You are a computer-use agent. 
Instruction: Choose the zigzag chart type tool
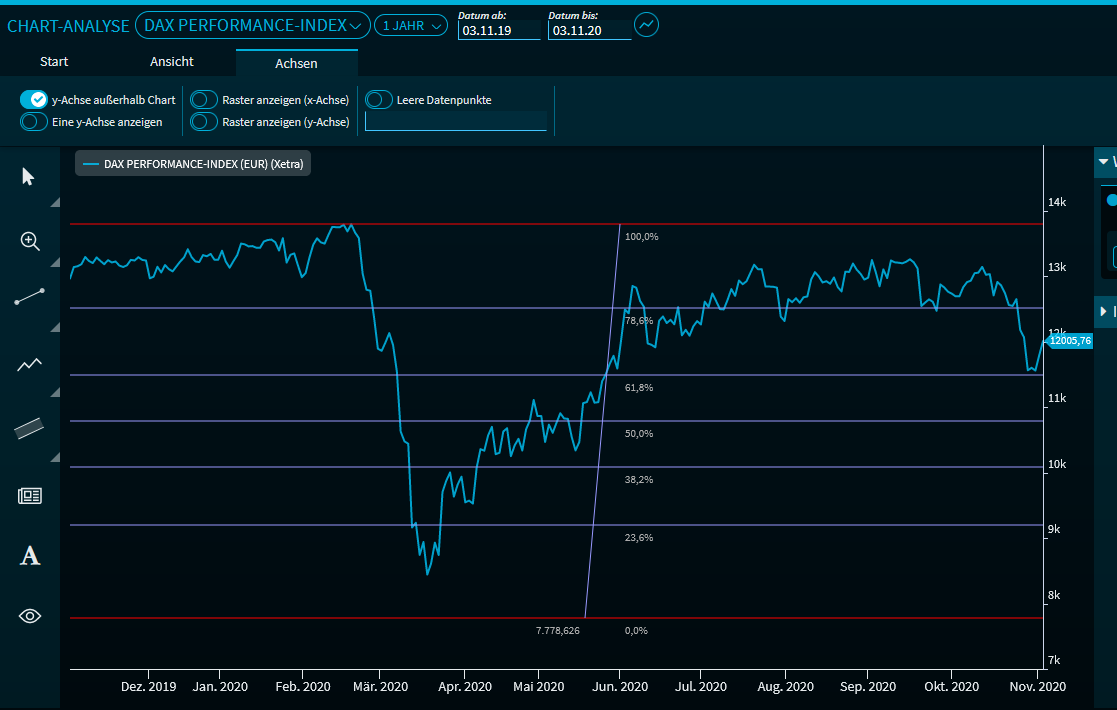pyautogui.click(x=30, y=365)
